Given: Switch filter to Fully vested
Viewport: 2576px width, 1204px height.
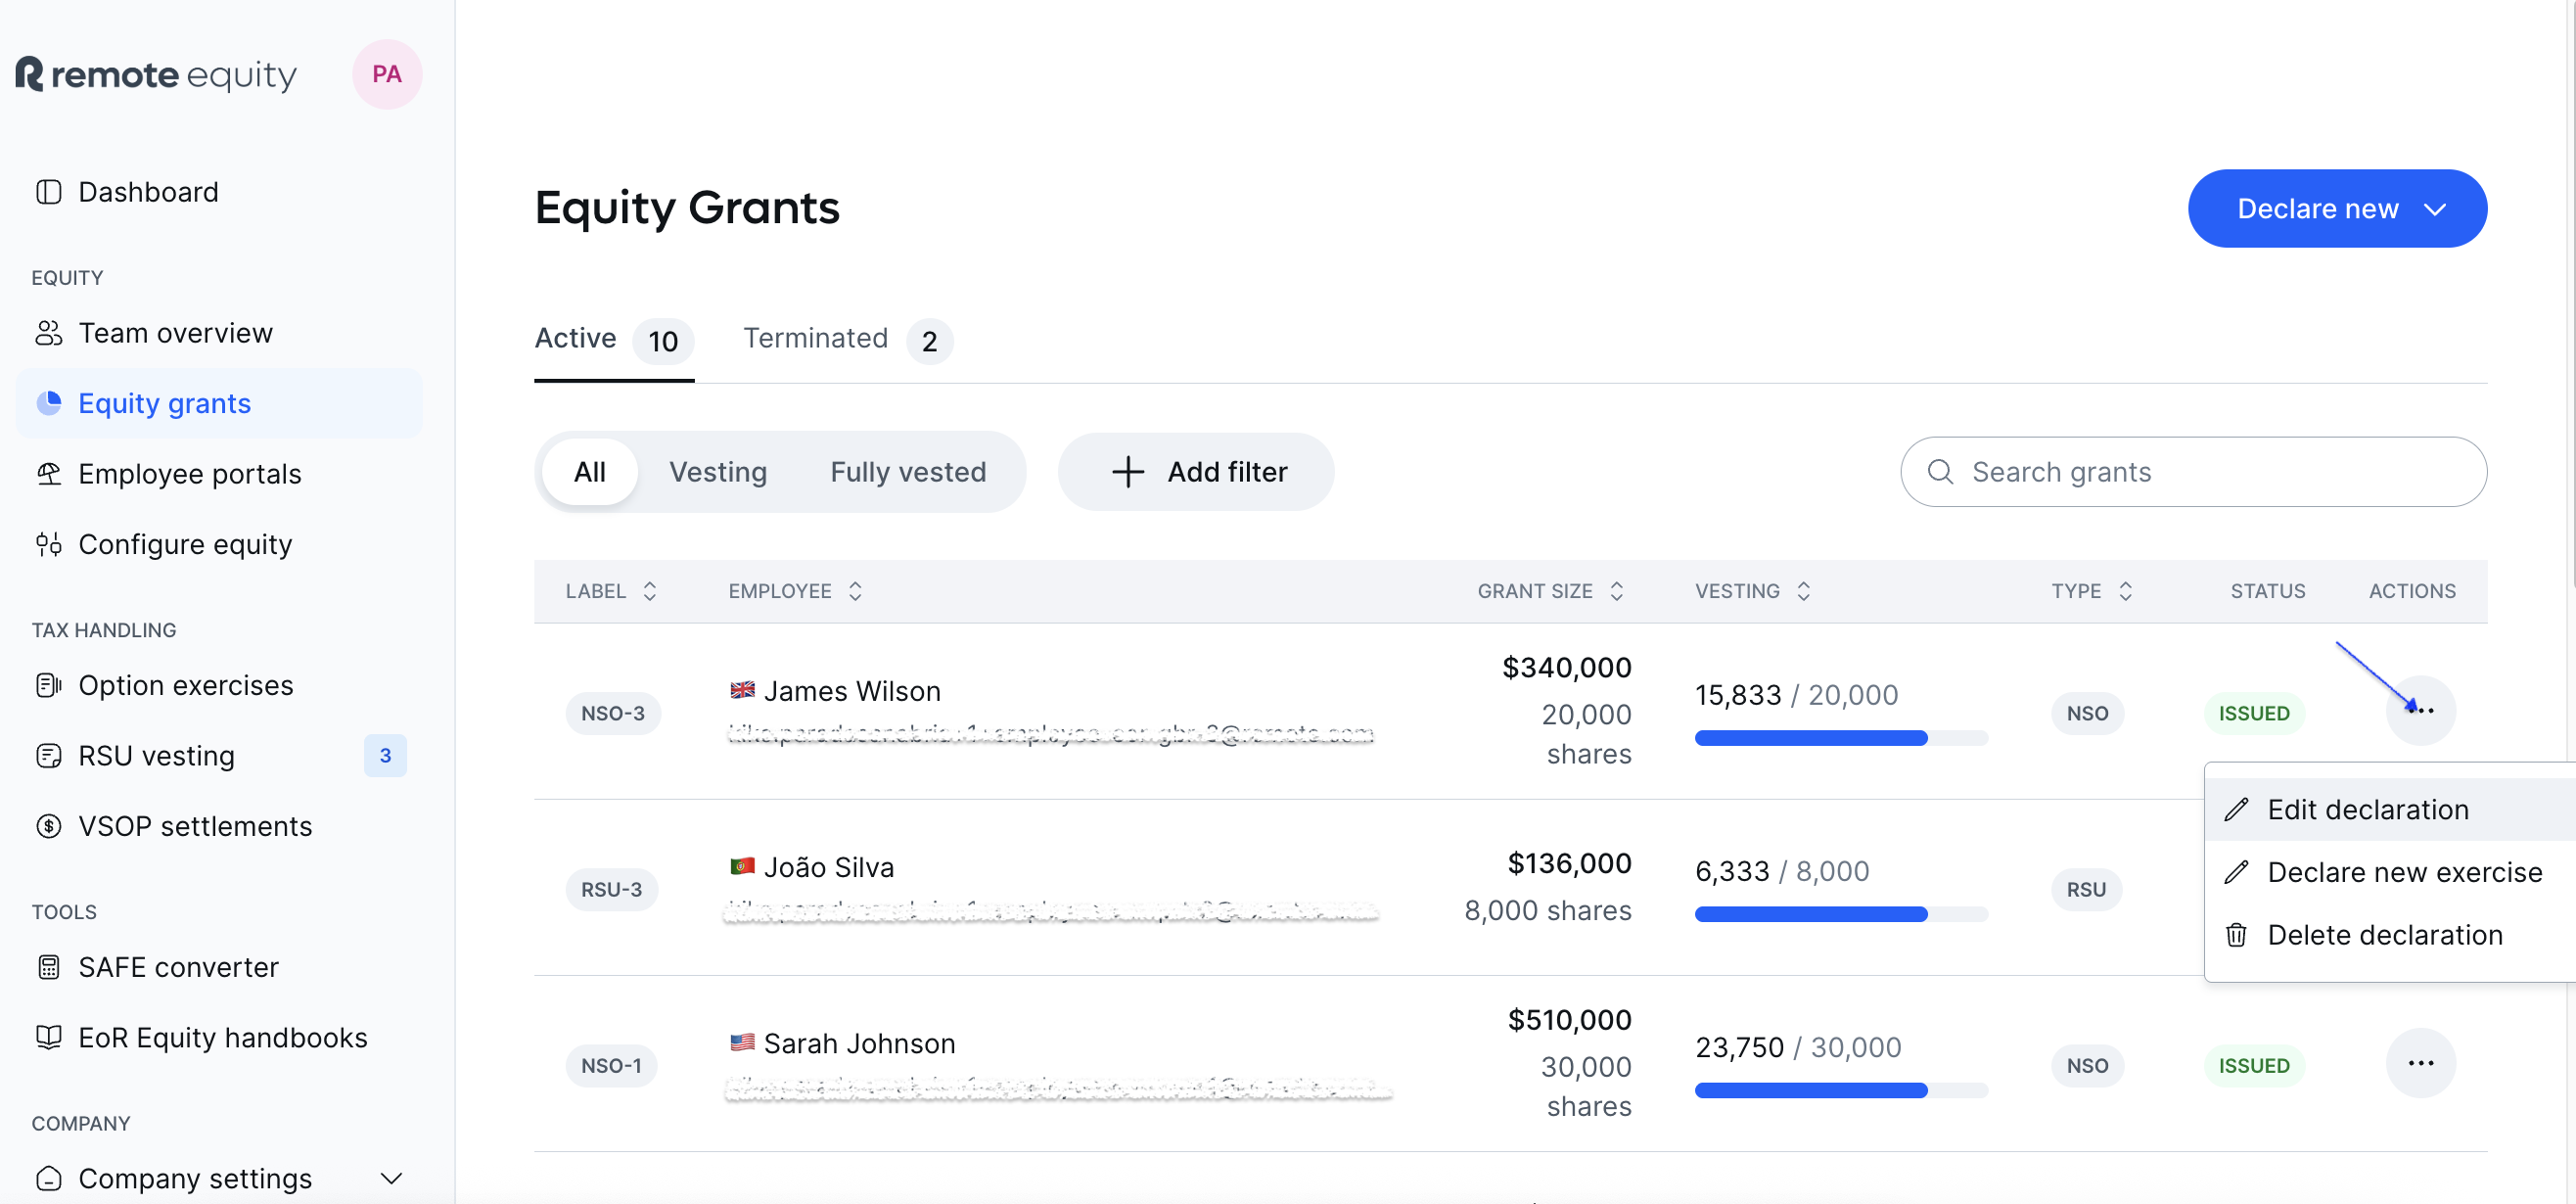Looking at the screenshot, I should (x=908, y=472).
